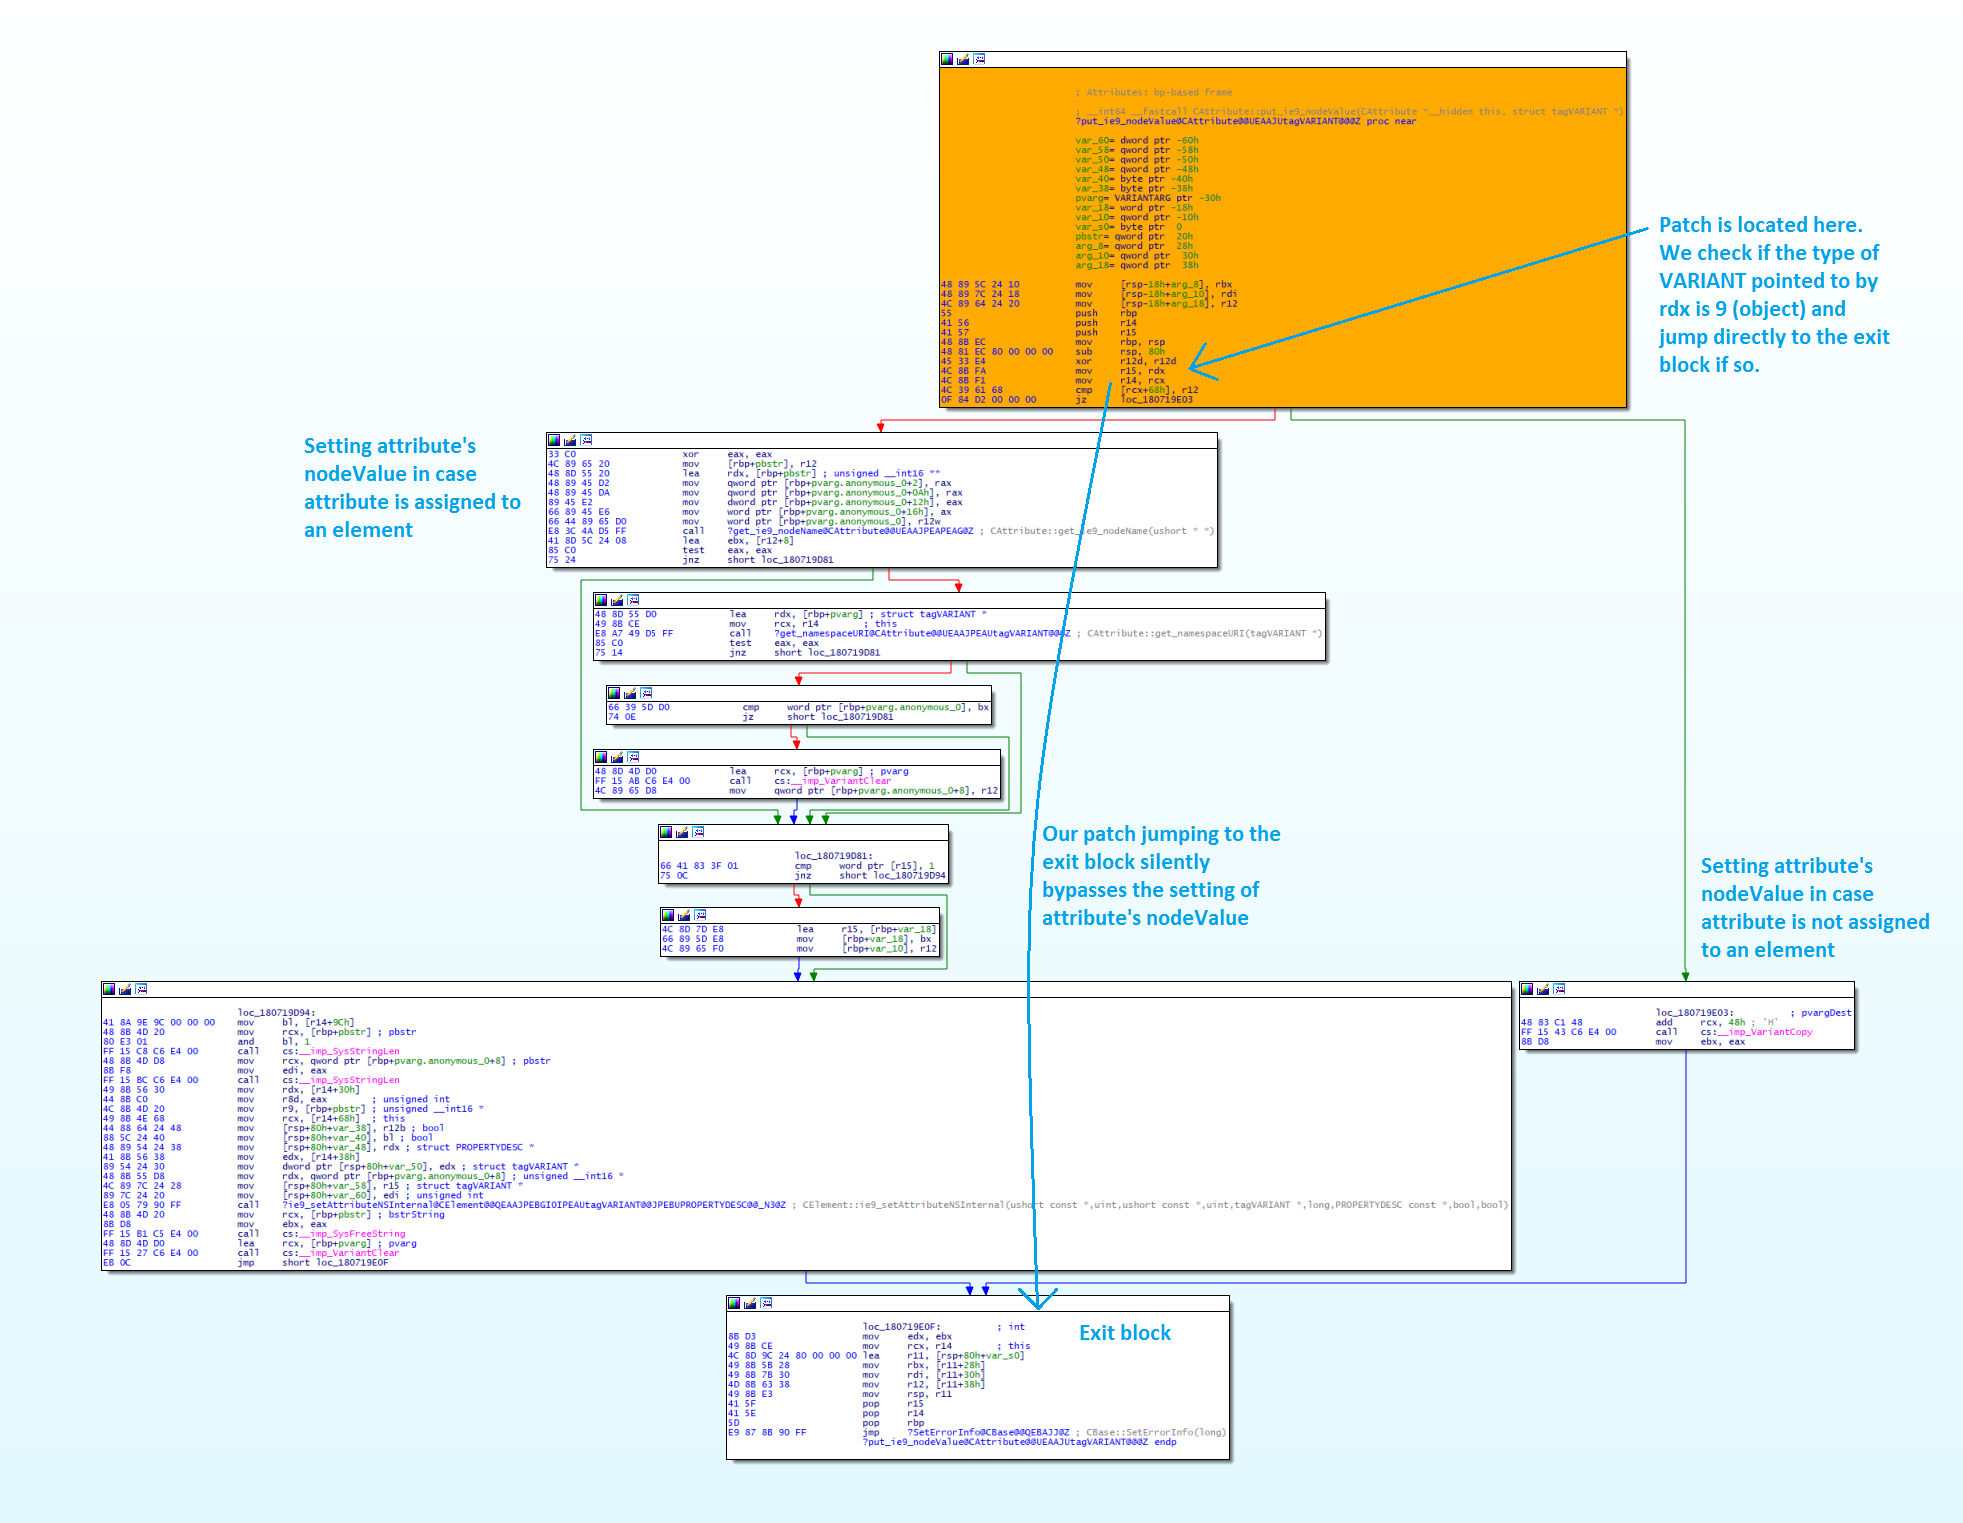This screenshot has height=1523, width=1963.
Task: Click the group-nodes icon on the orange function node
Action: pyautogui.click(x=979, y=60)
